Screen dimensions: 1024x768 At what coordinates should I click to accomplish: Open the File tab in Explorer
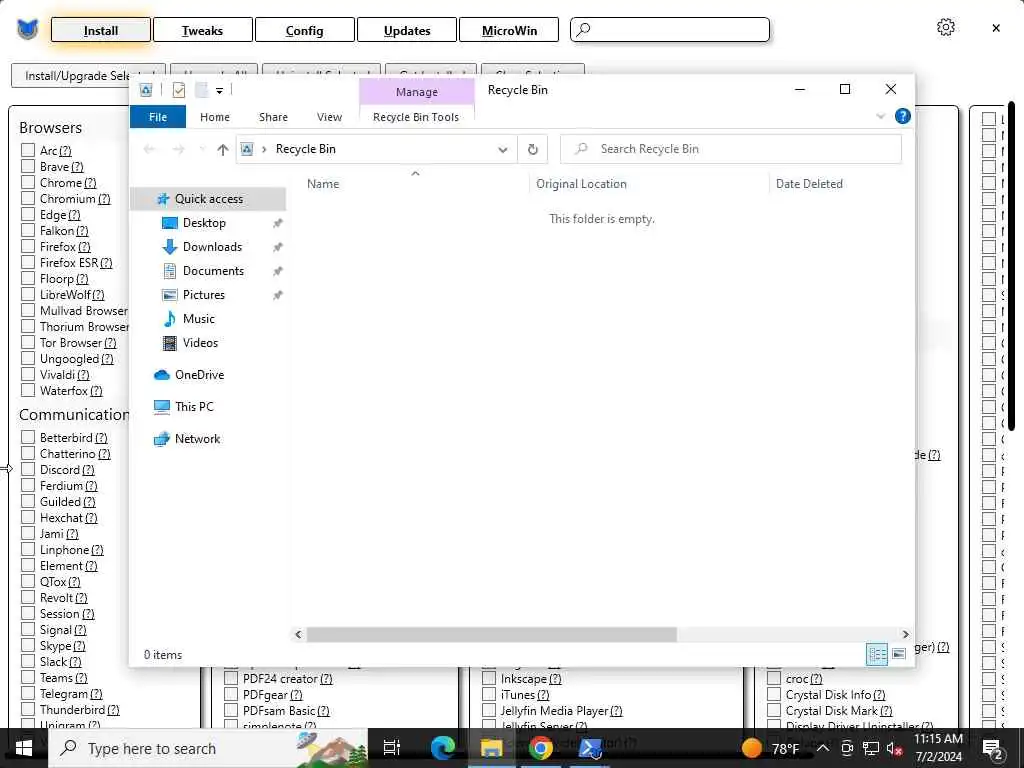(x=158, y=117)
